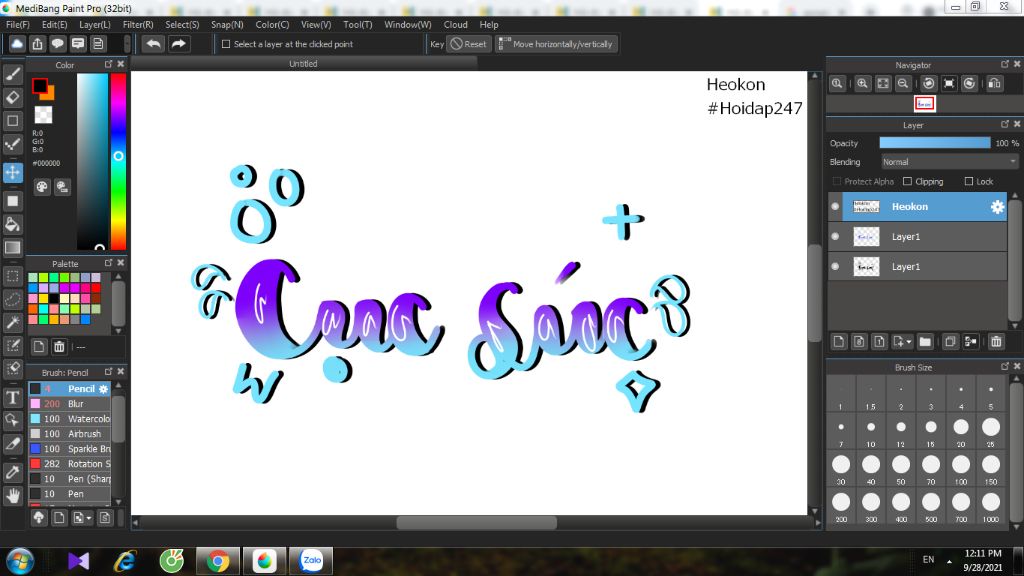Undock the Color panel
The height and width of the screenshot is (576, 1024).
[108, 64]
